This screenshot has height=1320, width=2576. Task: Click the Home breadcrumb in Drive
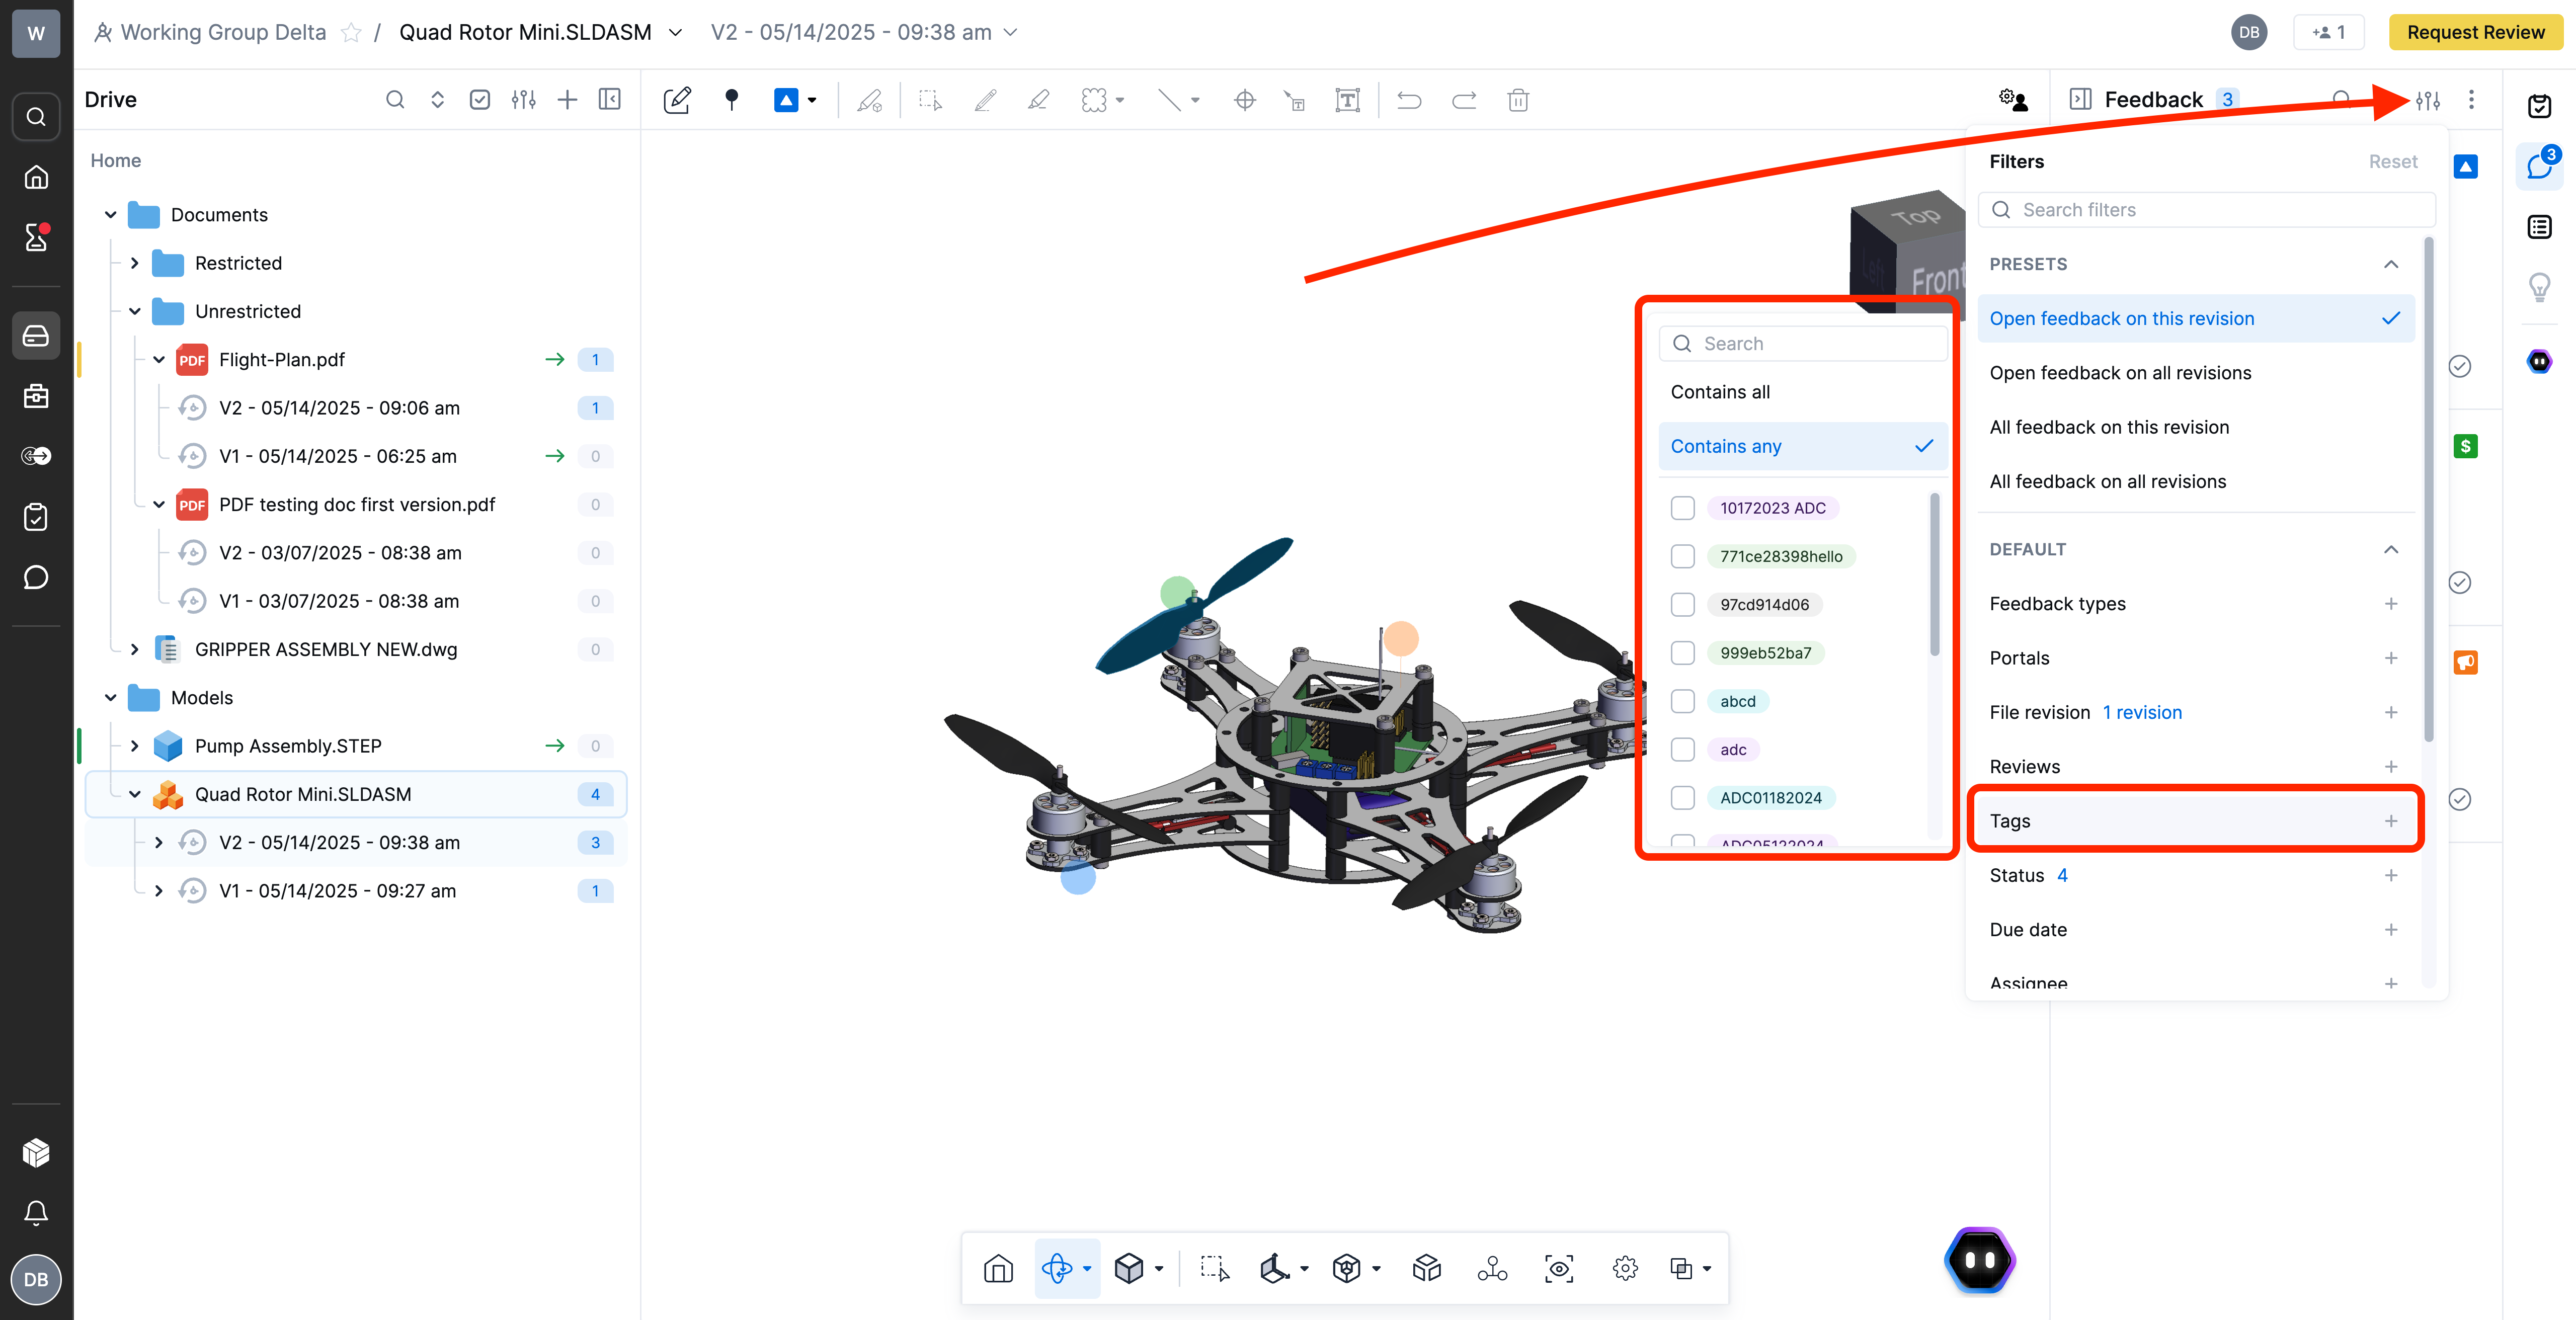pyautogui.click(x=115, y=160)
